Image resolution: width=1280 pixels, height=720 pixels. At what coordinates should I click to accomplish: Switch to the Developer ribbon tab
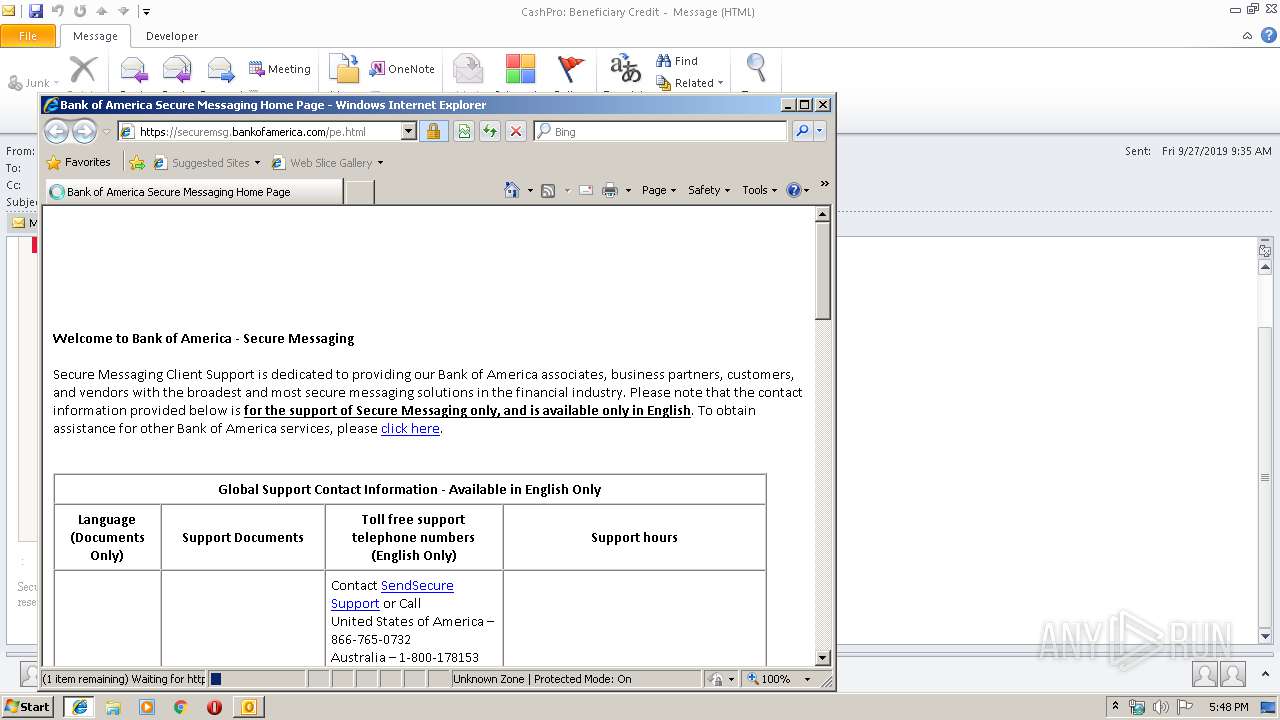172,35
